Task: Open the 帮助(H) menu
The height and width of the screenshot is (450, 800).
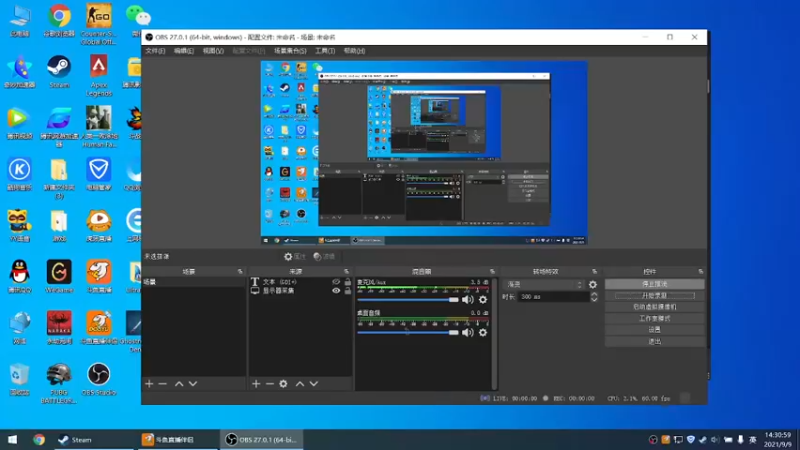Action: point(354,51)
